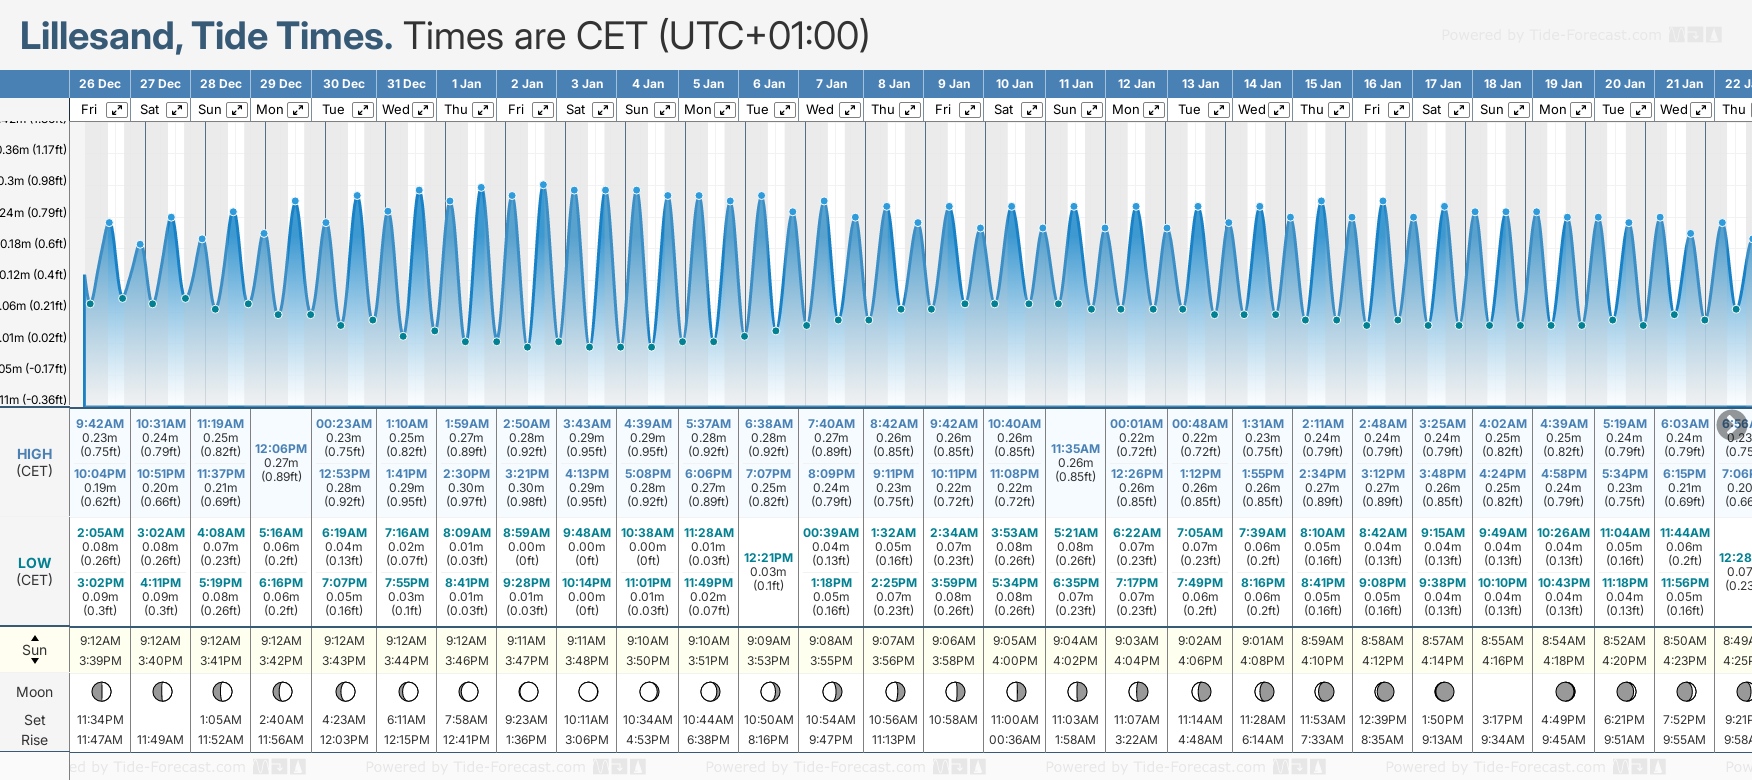Click the highest tide peak point on 2 Jan
This screenshot has height=780, width=1752.
click(x=543, y=185)
